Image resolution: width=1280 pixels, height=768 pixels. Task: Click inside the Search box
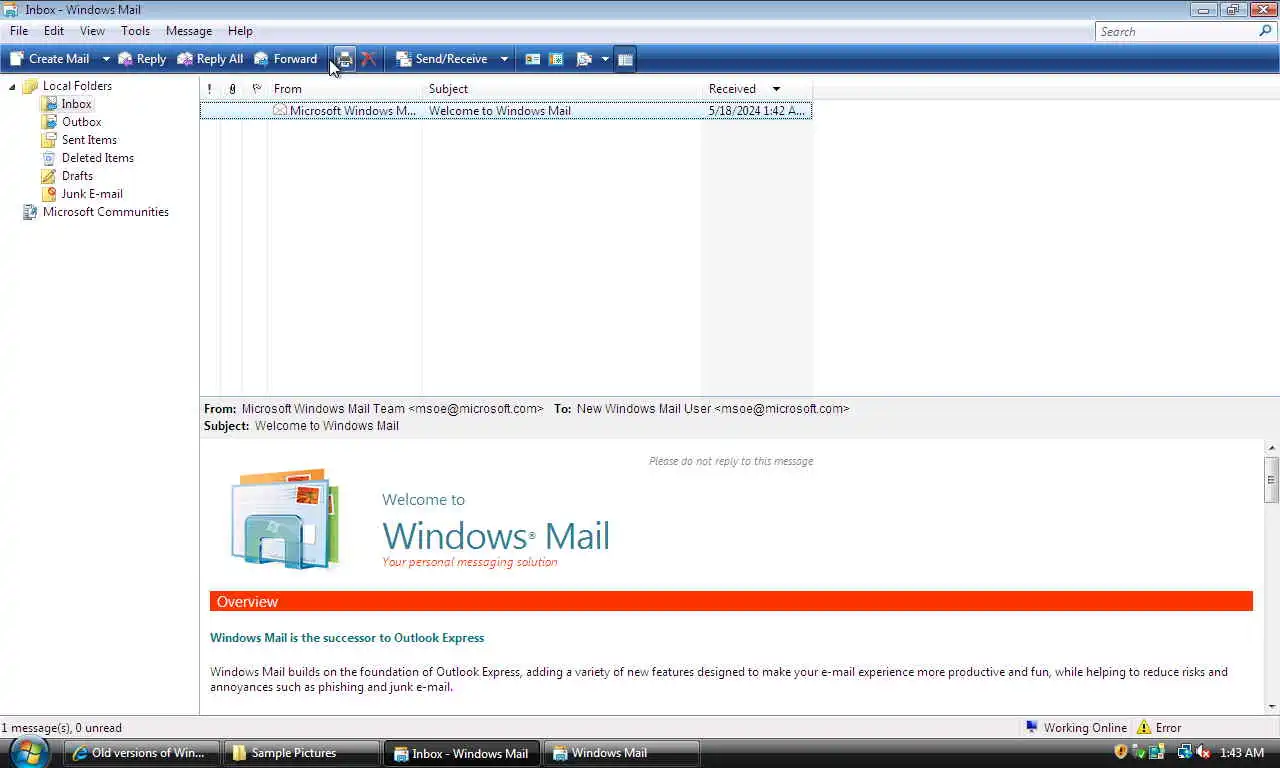pyautogui.click(x=1175, y=32)
